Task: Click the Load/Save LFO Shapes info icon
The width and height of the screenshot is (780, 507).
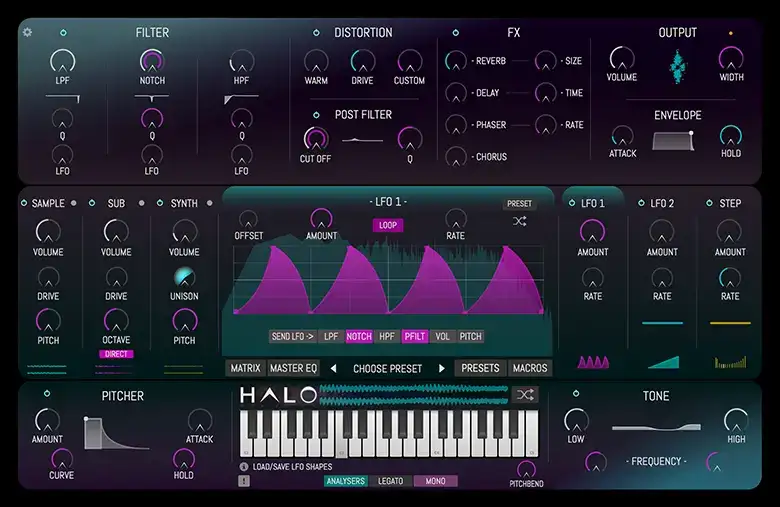Action: (244, 467)
